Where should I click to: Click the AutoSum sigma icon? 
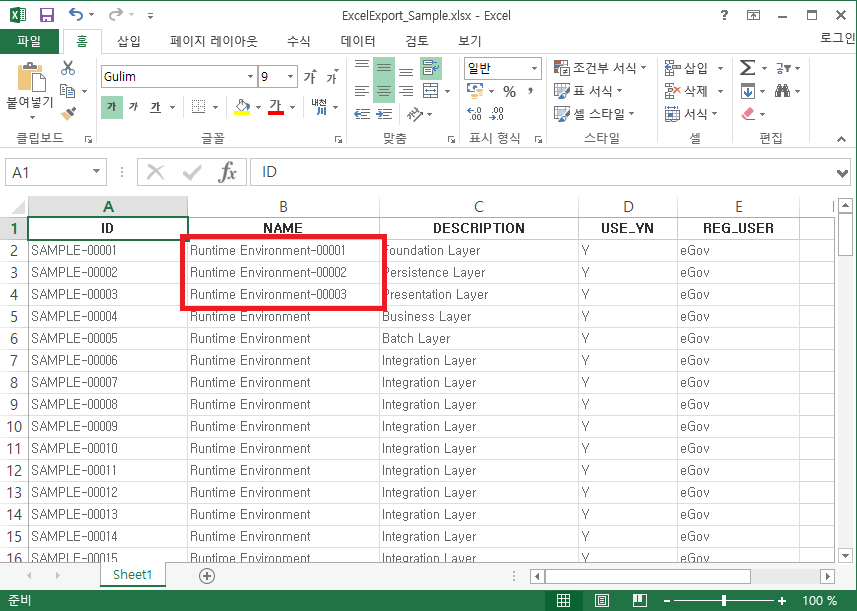pos(748,68)
